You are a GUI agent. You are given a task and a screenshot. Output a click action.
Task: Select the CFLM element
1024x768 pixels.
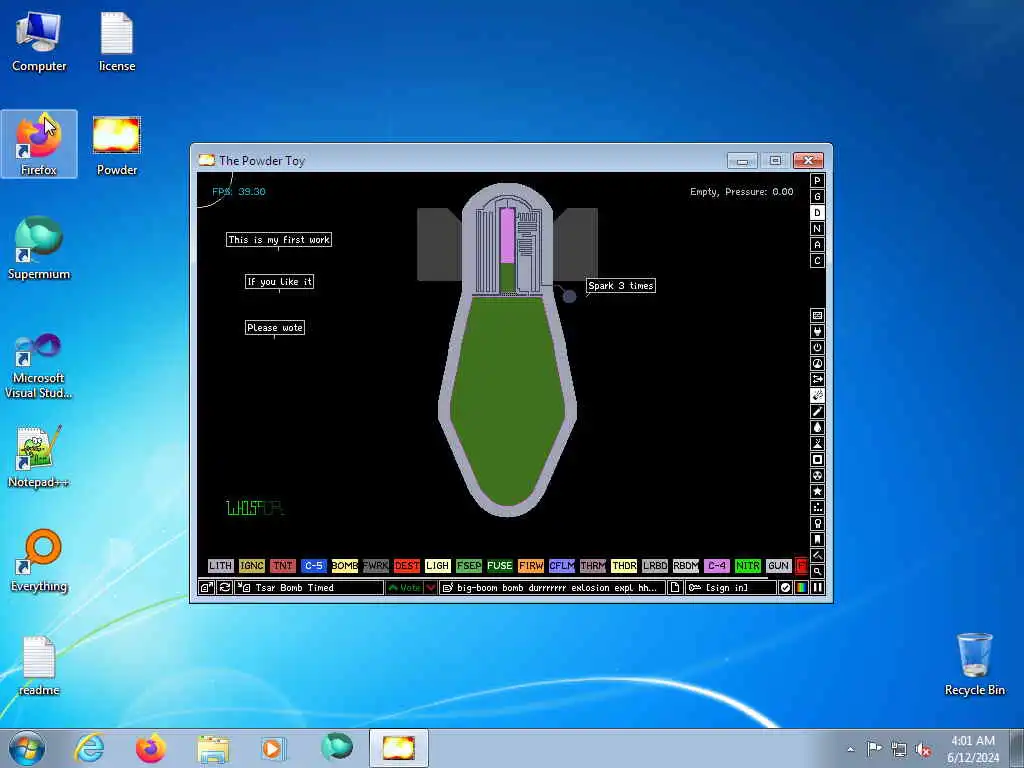point(562,566)
